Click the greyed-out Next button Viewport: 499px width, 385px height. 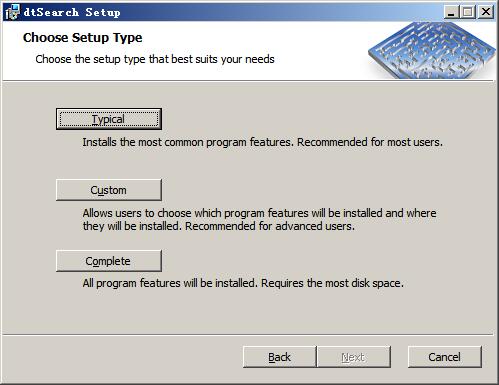pyautogui.click(x=353, y=357)
